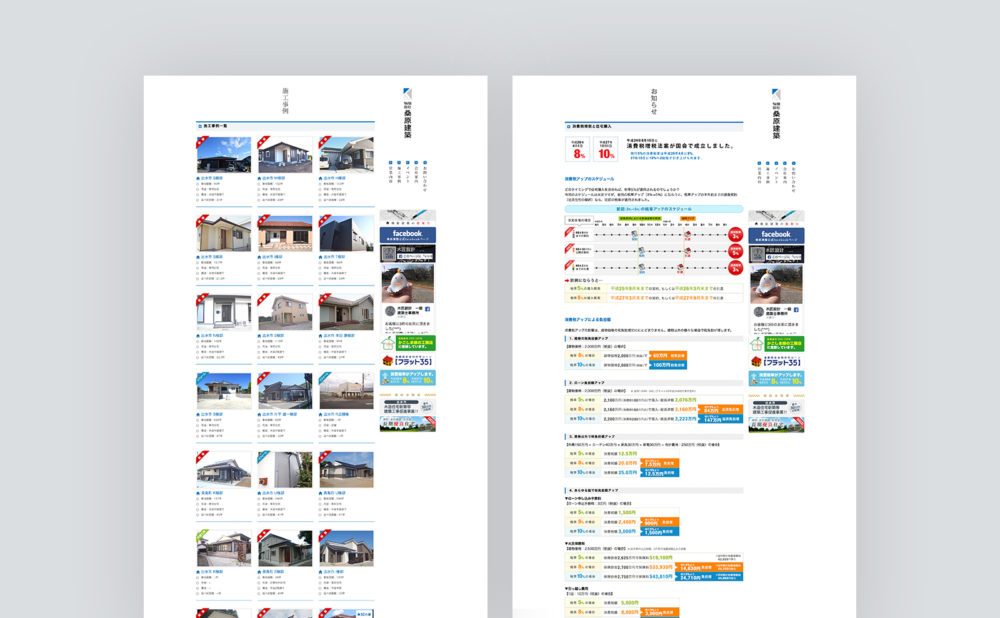Click the red NEW ribbon on the top-left property photo
The height and width of the screenshot is (618, 1000).
[202, 141]
